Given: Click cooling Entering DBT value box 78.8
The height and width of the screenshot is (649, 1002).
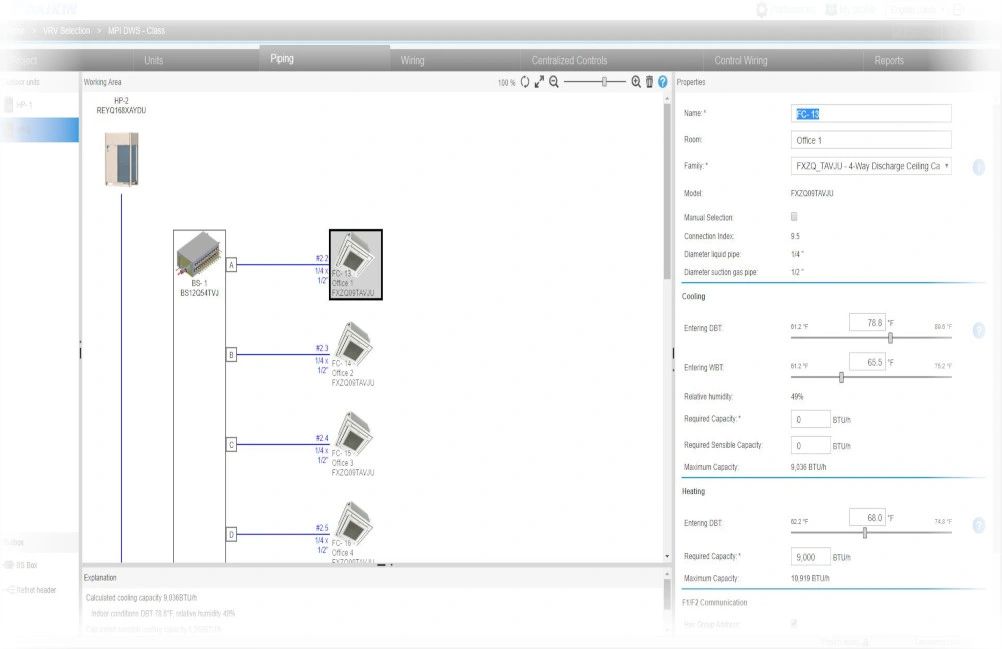Looking at the screenshot, I should point(867,323).
